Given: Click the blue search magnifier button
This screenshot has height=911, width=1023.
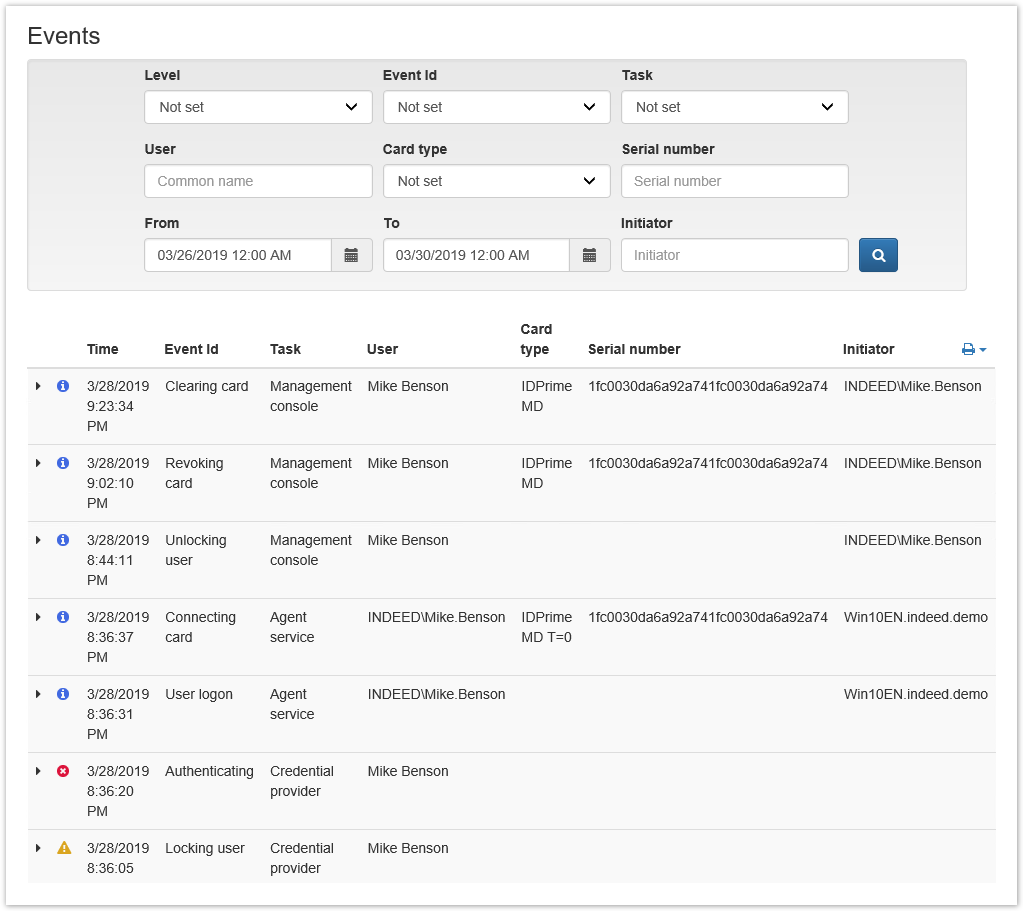Looking at the screenshot, I should click(878, 255).
